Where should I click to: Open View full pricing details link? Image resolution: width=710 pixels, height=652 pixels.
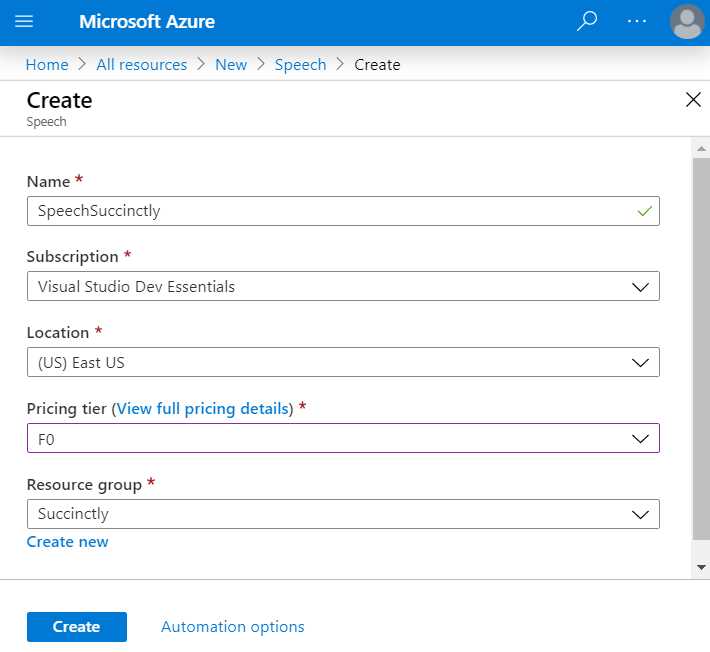coord(202,408)
